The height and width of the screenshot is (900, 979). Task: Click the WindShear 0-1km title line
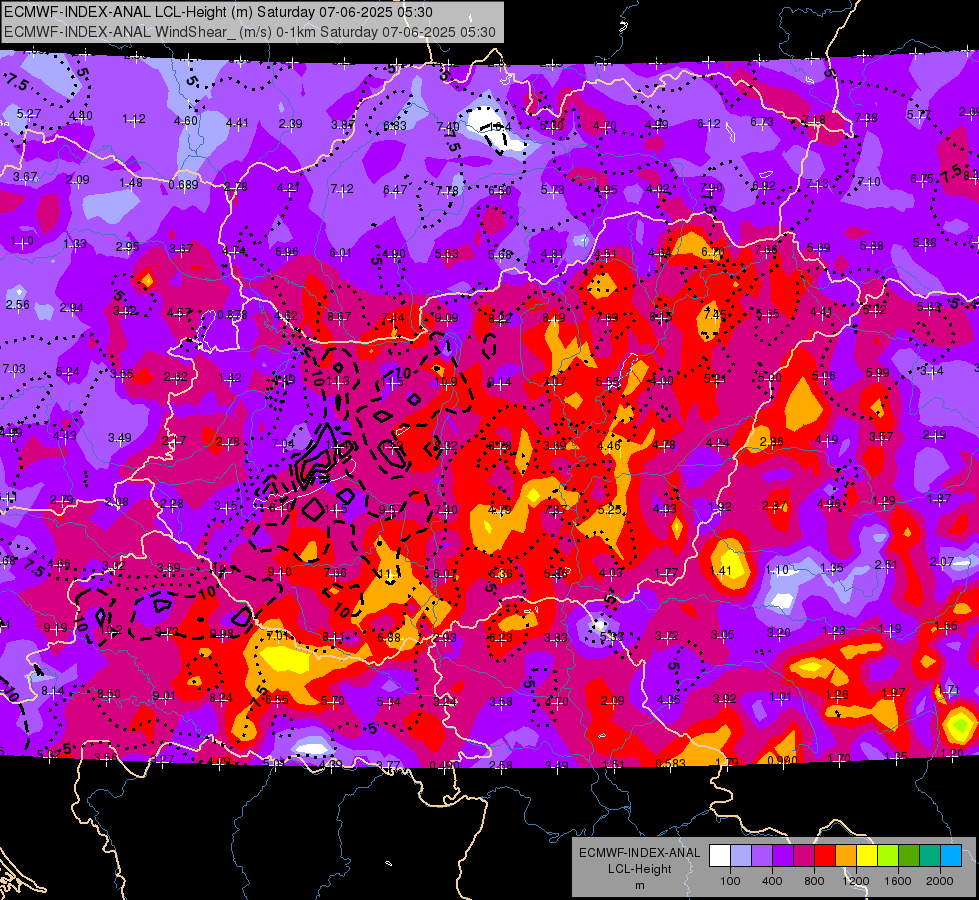pos(250,32)
